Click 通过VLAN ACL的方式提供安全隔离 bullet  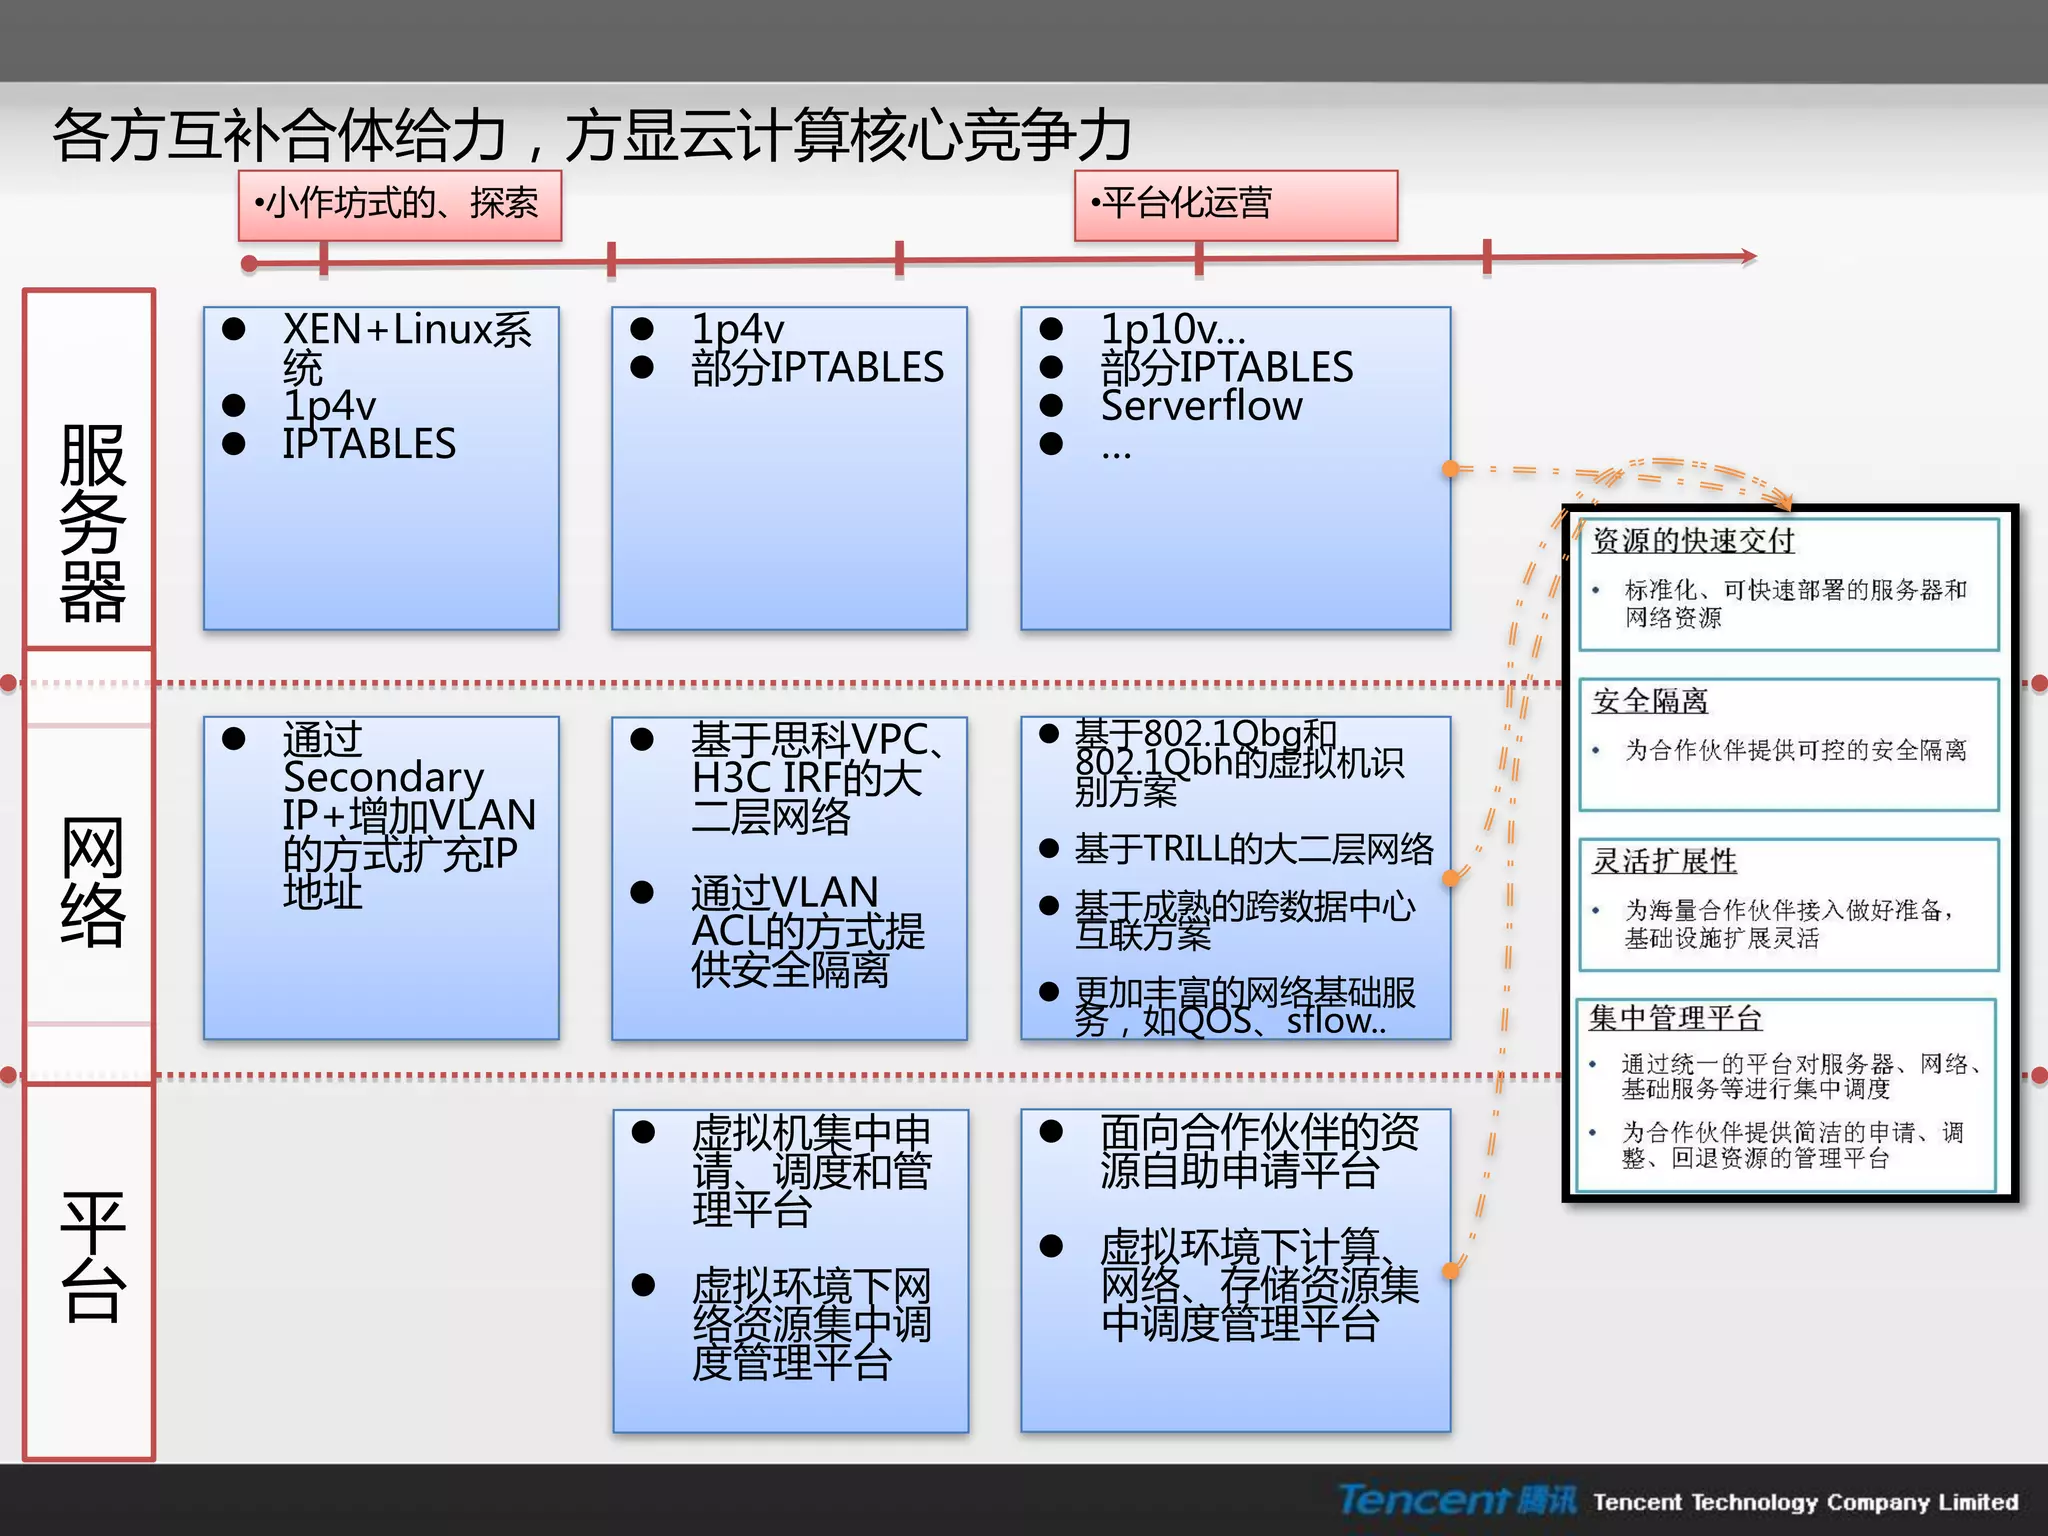pos(808,930)
